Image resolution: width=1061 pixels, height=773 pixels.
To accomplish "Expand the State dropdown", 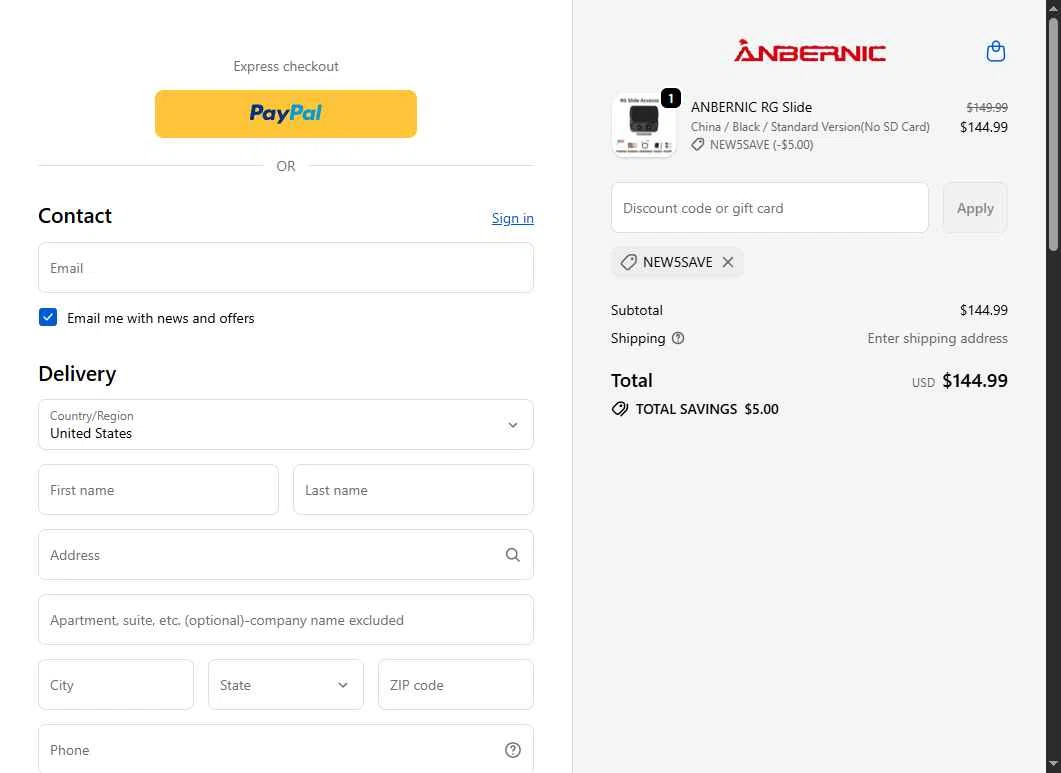I will point(286,685).
